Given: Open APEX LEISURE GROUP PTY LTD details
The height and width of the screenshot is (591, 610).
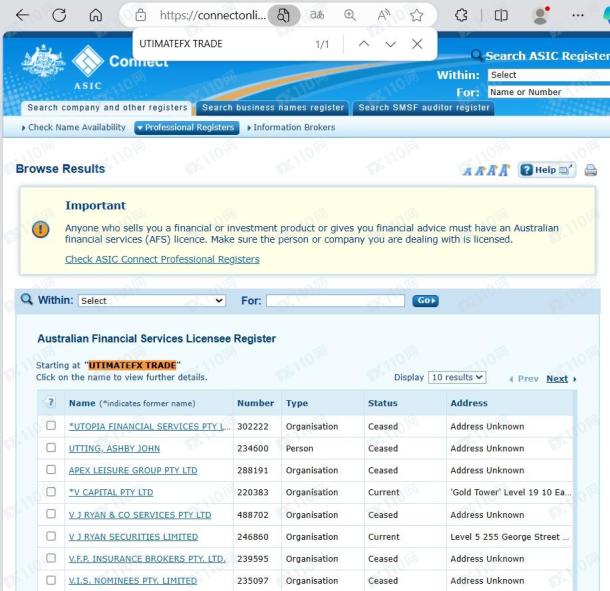Looking at the screenshot, I should point(133,470).
